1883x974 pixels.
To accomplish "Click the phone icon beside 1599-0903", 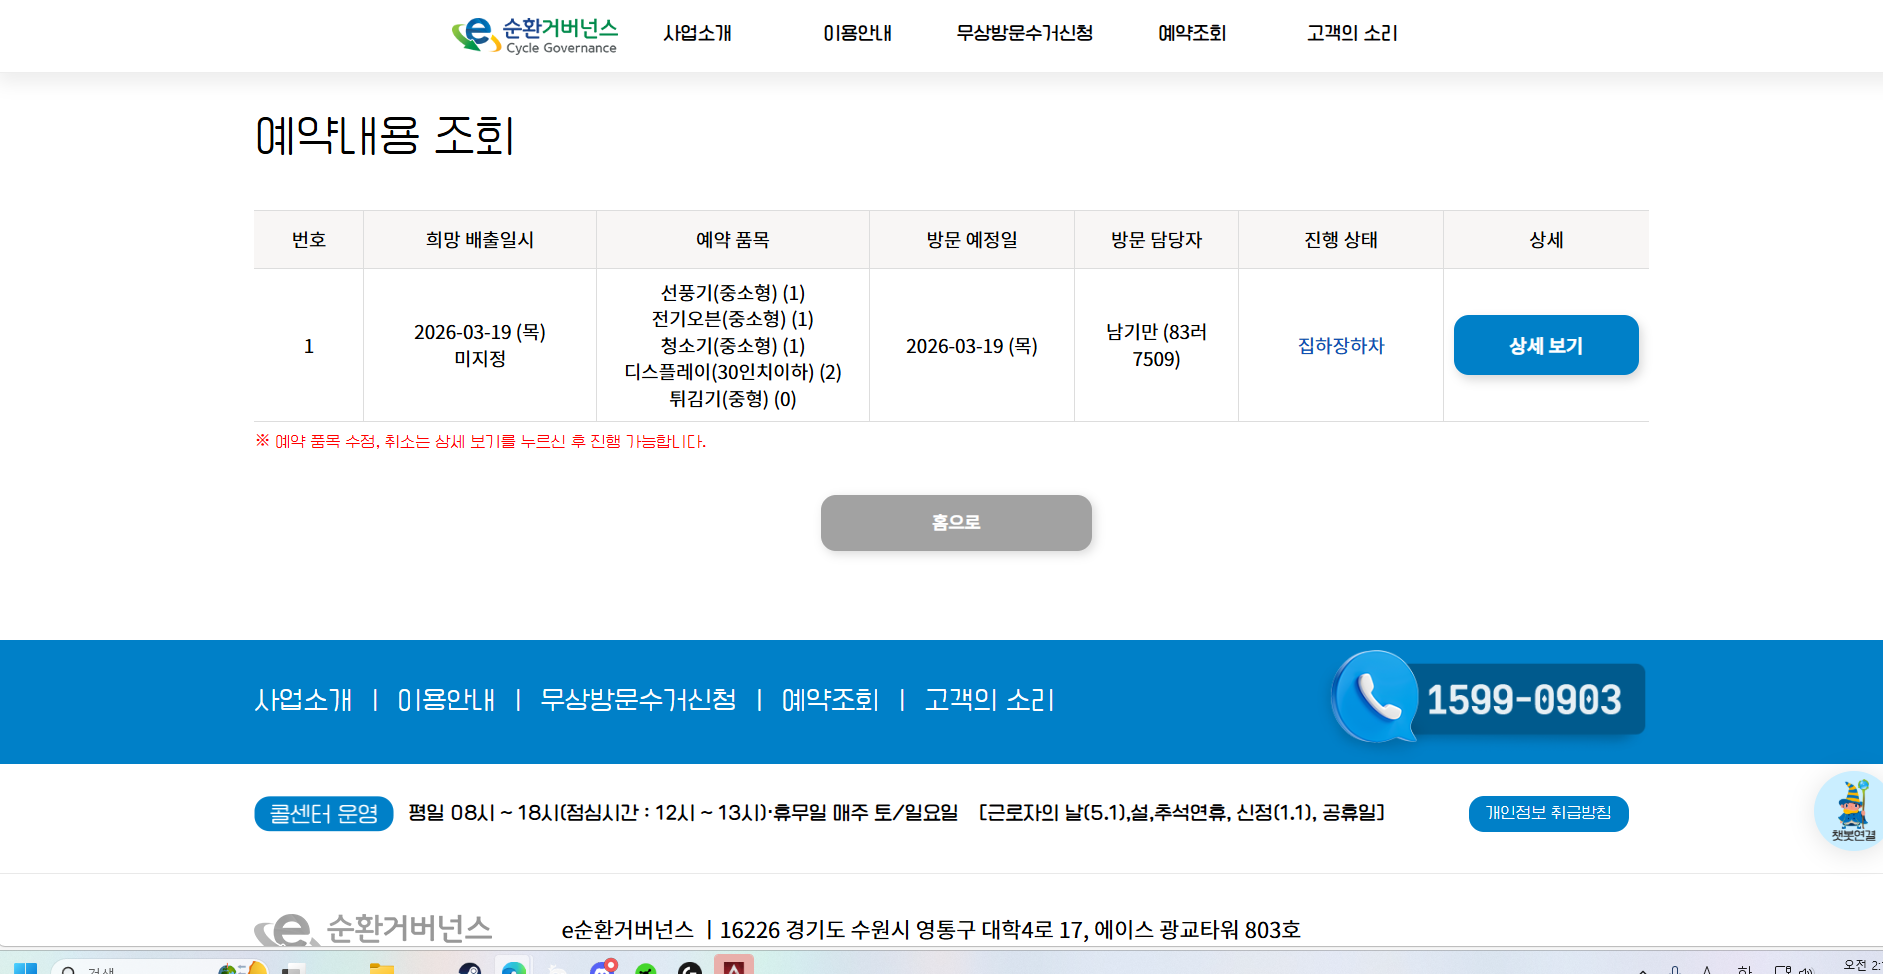I will coord(1376,697).
